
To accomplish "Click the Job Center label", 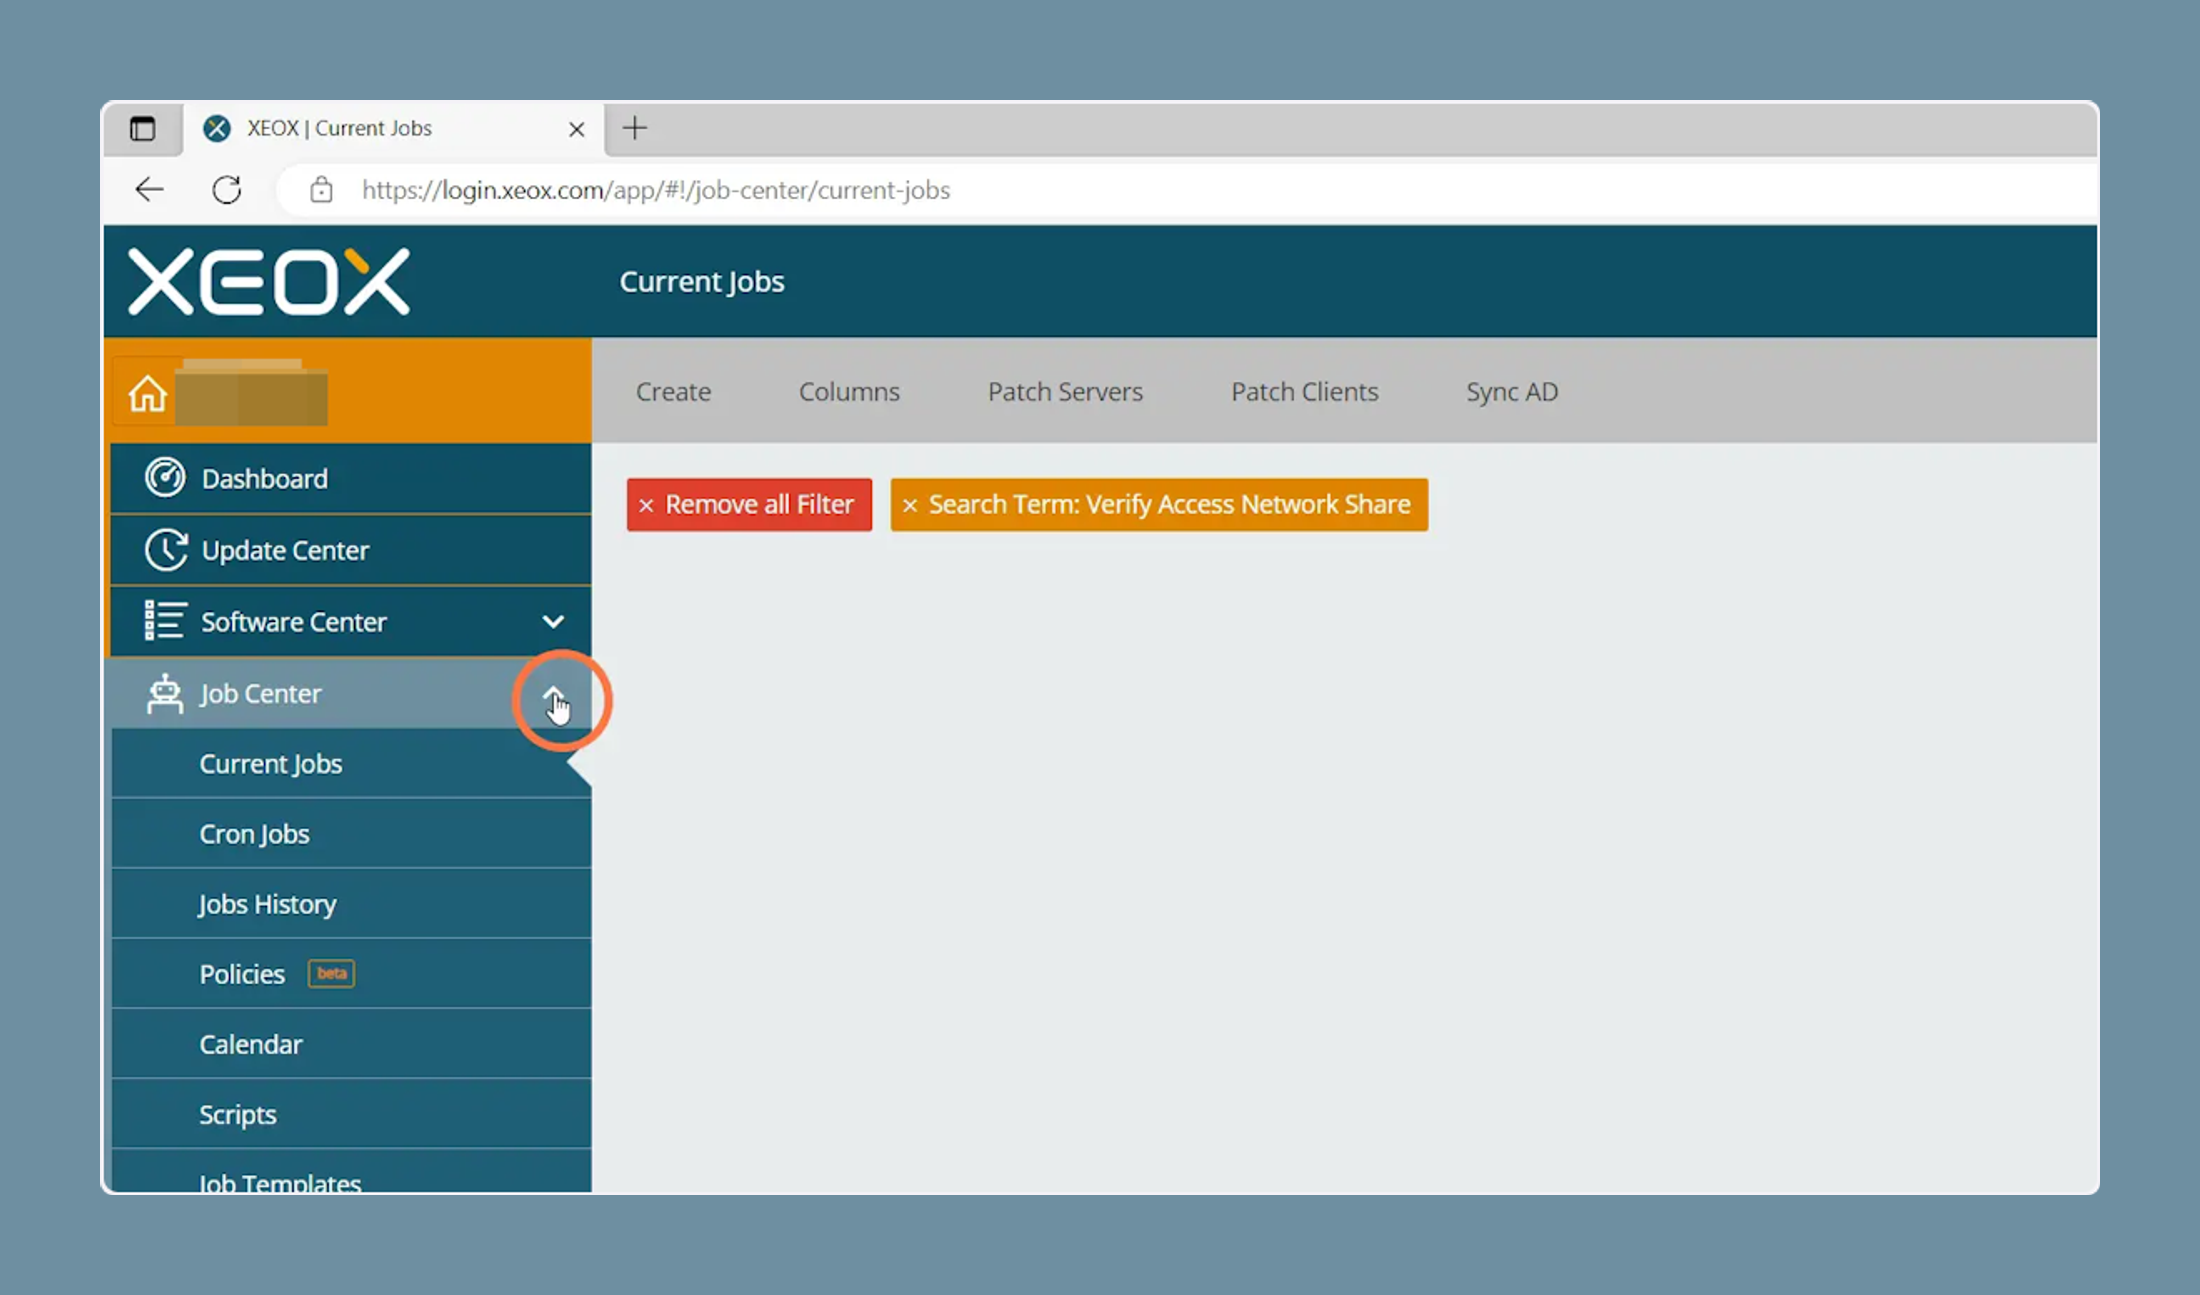I will pos(260,693).
